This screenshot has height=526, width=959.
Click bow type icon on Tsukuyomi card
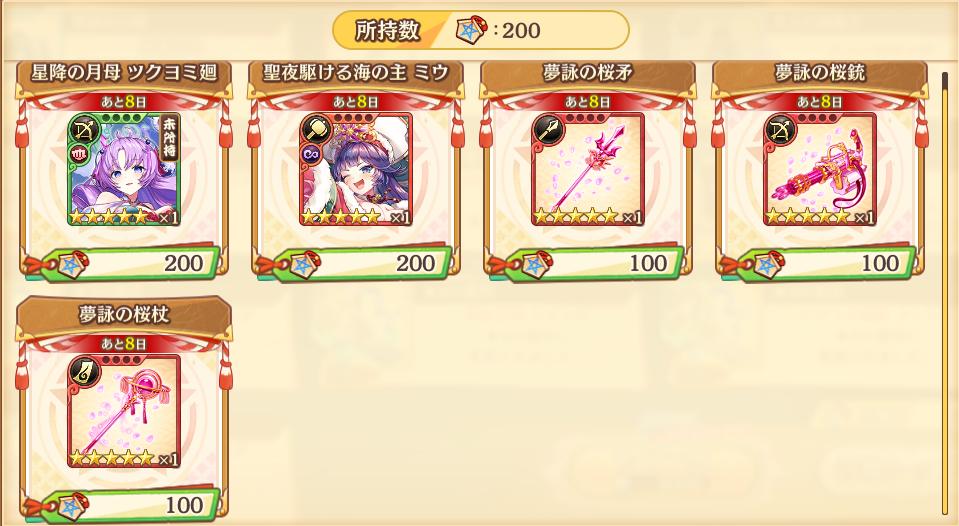click(x=83, y=129)
